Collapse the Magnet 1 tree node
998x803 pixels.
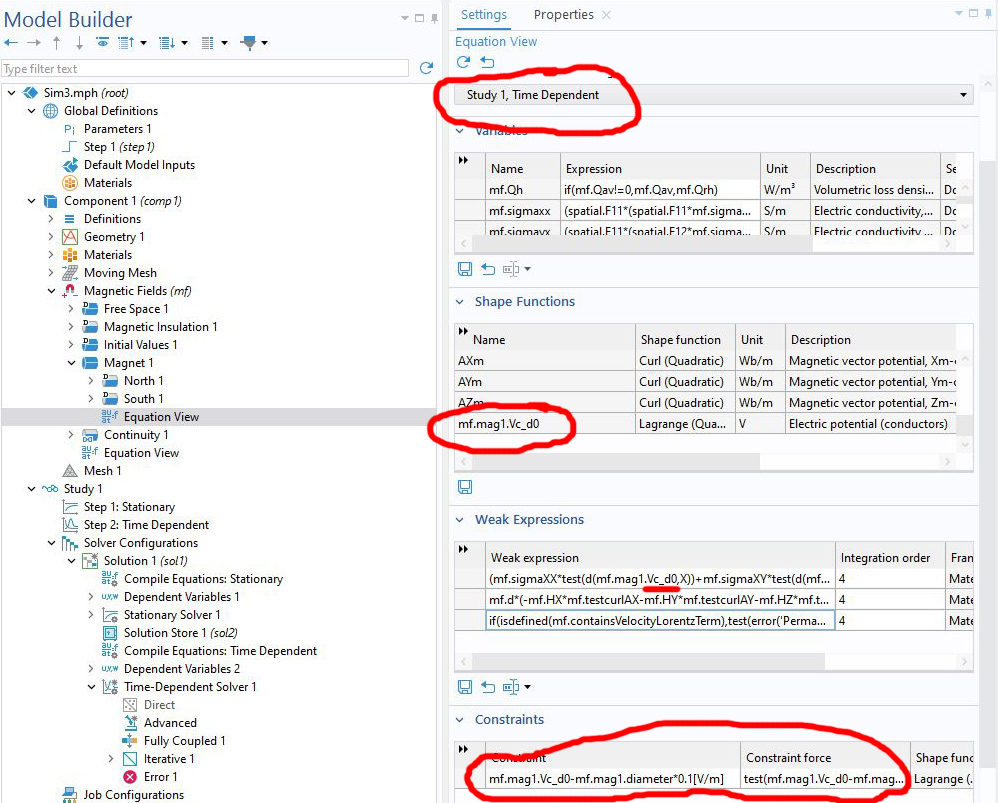(x=72, y=363)
